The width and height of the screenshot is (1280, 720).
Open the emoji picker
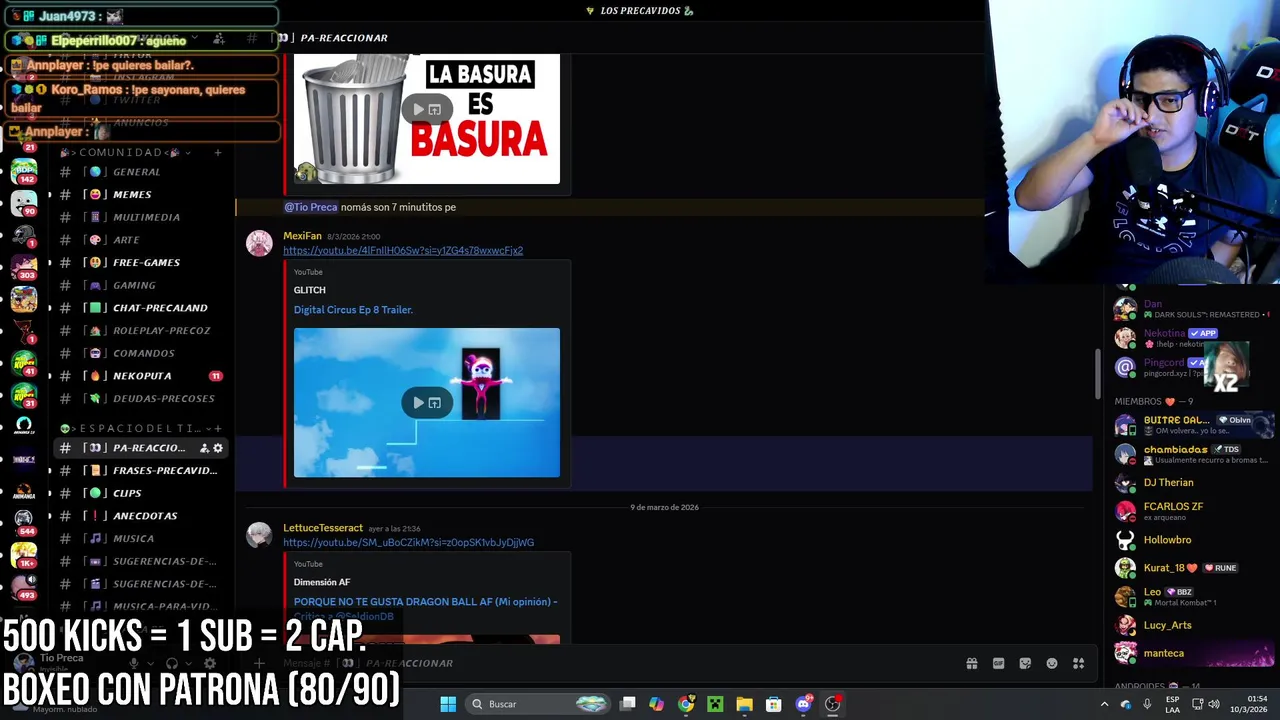[1052, 663]
